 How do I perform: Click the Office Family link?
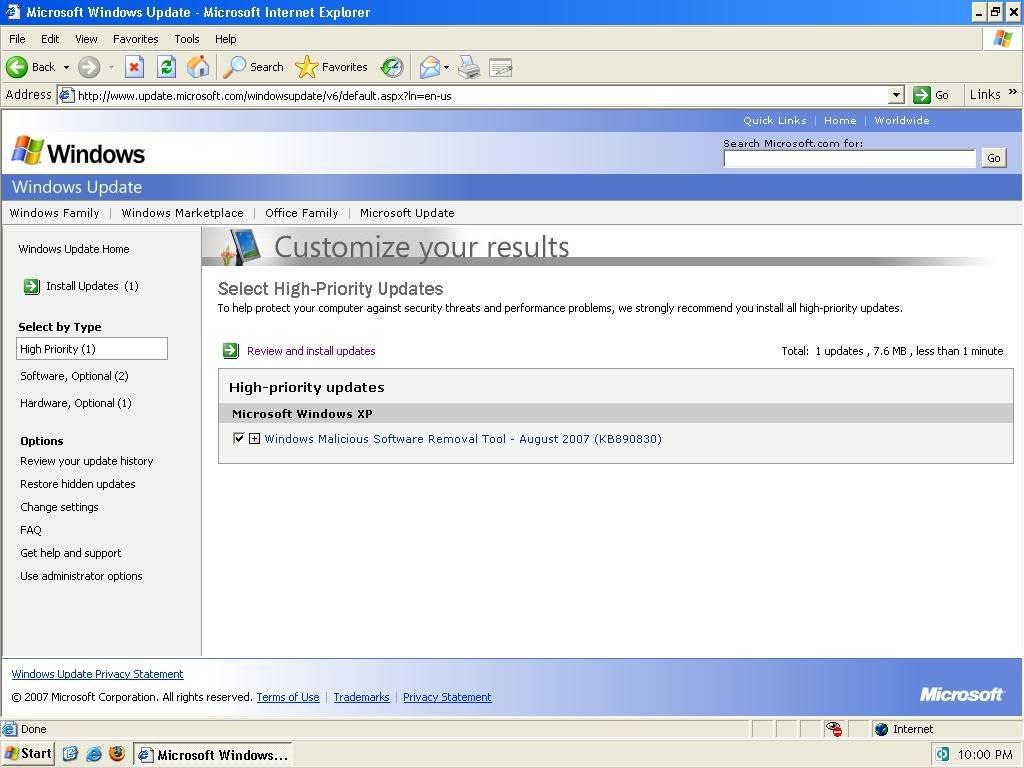click(x=302, y=213)
